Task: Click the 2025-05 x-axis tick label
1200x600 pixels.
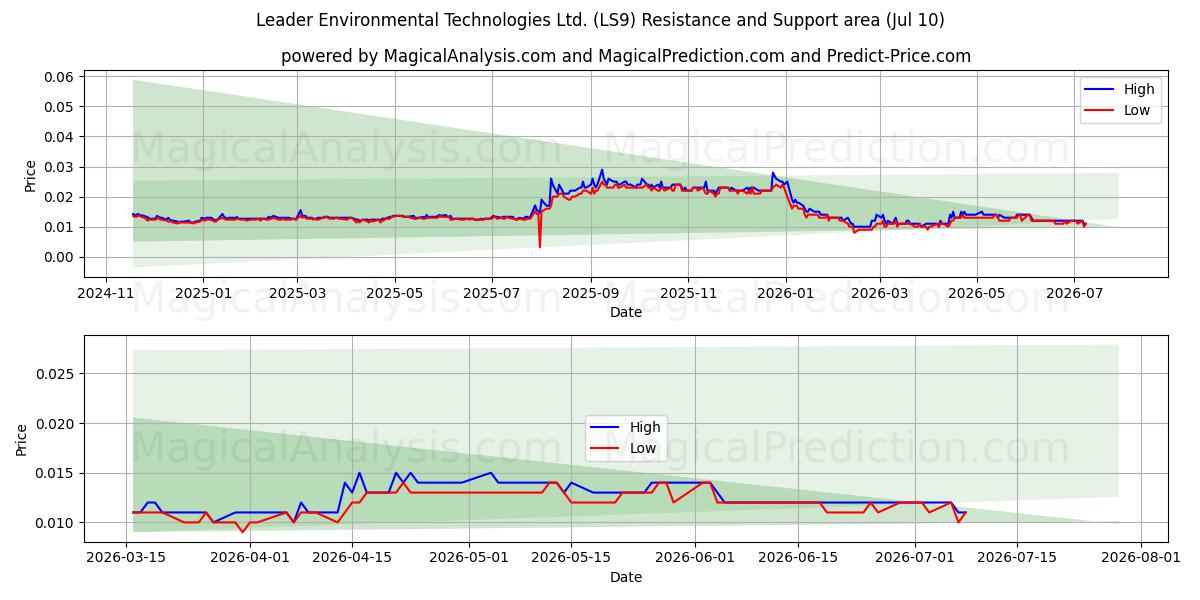Action: 395,294
